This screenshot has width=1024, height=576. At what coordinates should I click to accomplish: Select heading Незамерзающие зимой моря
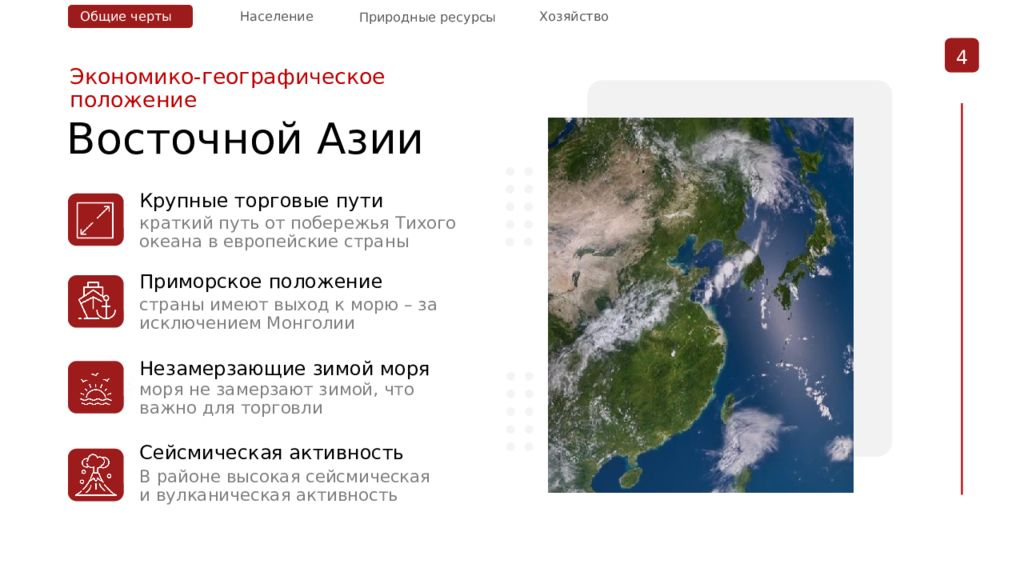point(284,368)
